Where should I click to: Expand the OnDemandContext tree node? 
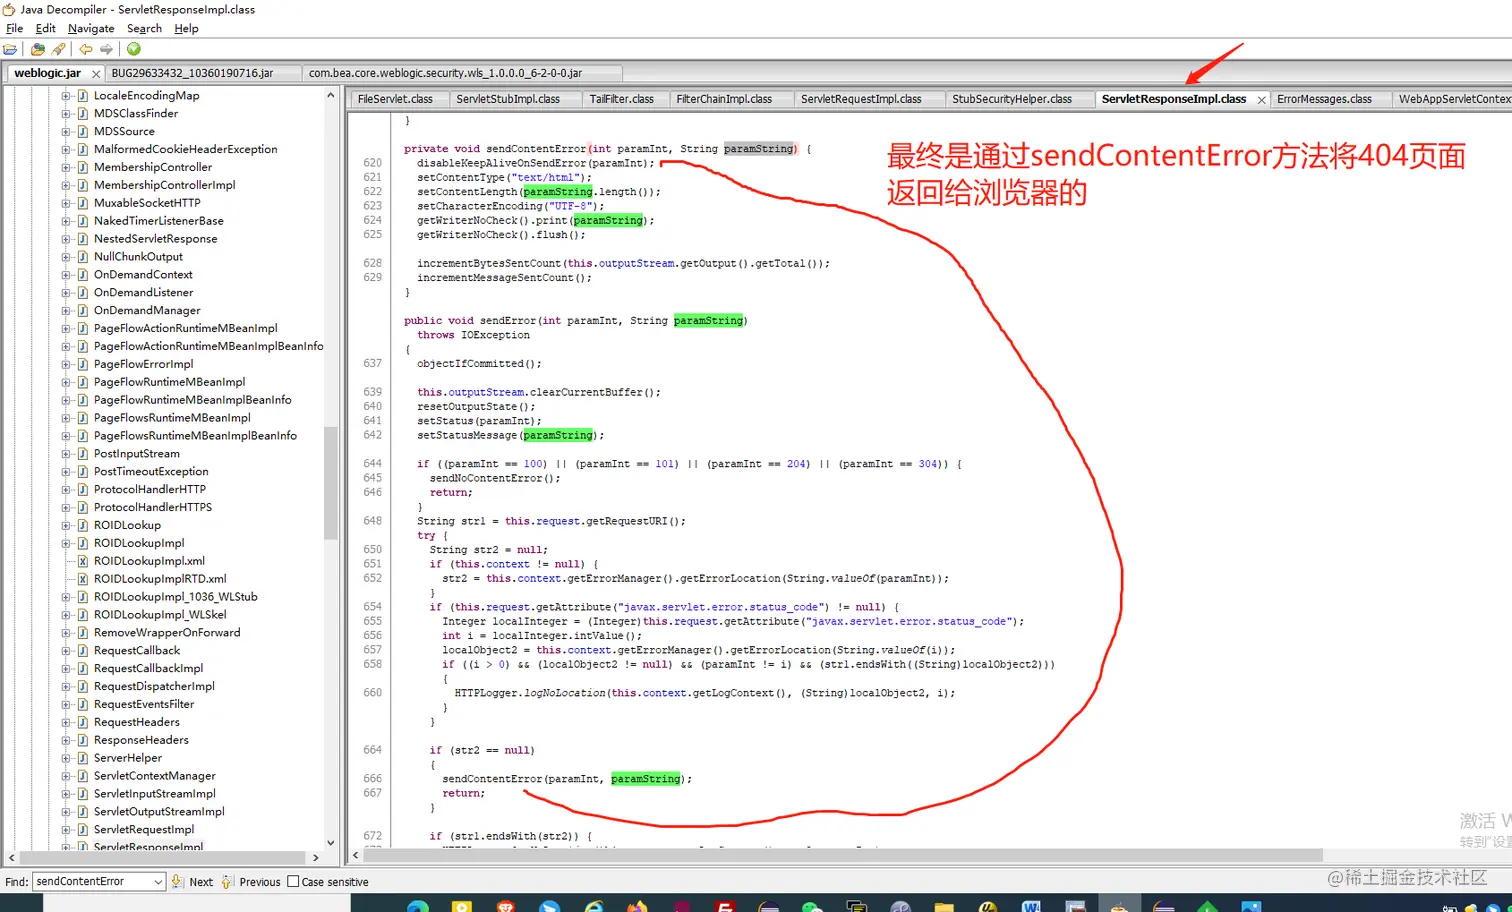[66, 275]
